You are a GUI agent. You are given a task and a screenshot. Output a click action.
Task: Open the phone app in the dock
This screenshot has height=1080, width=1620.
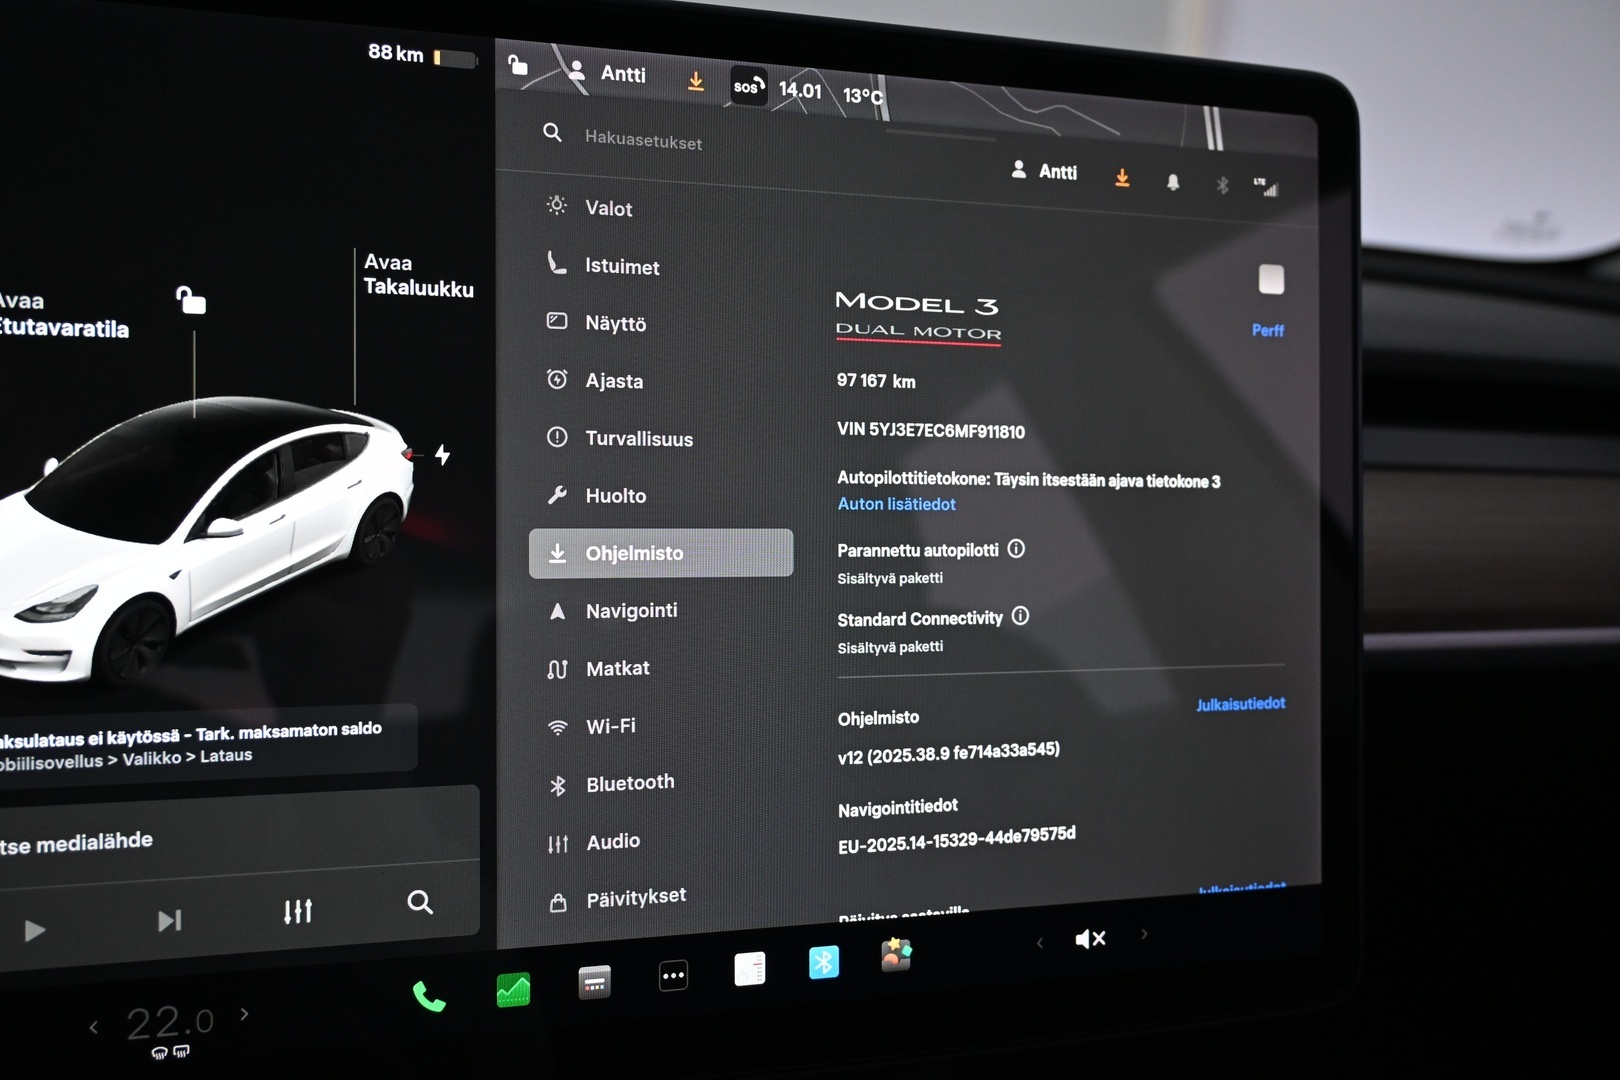[428, 997]
